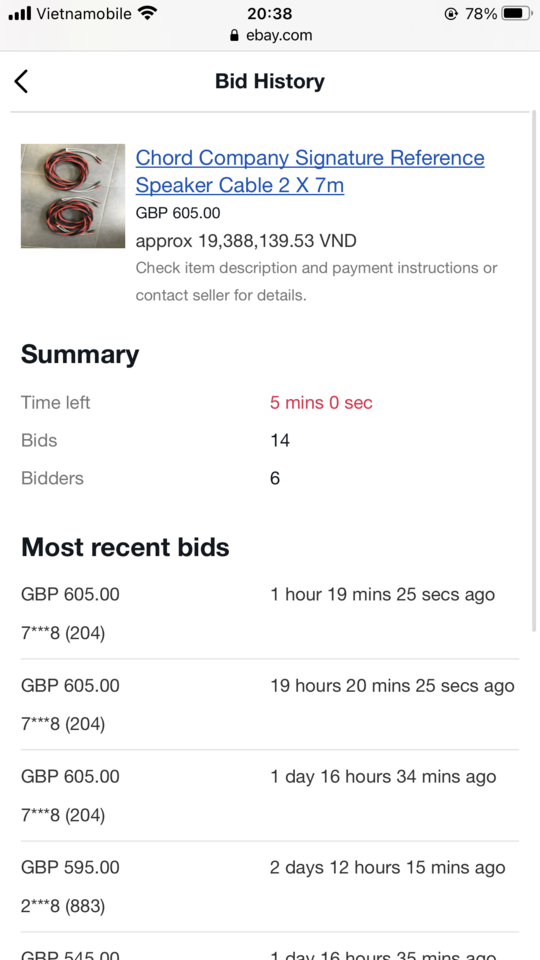
Task: Tap the 19 hours 20 mins bid time
Action: click(392, 686)
